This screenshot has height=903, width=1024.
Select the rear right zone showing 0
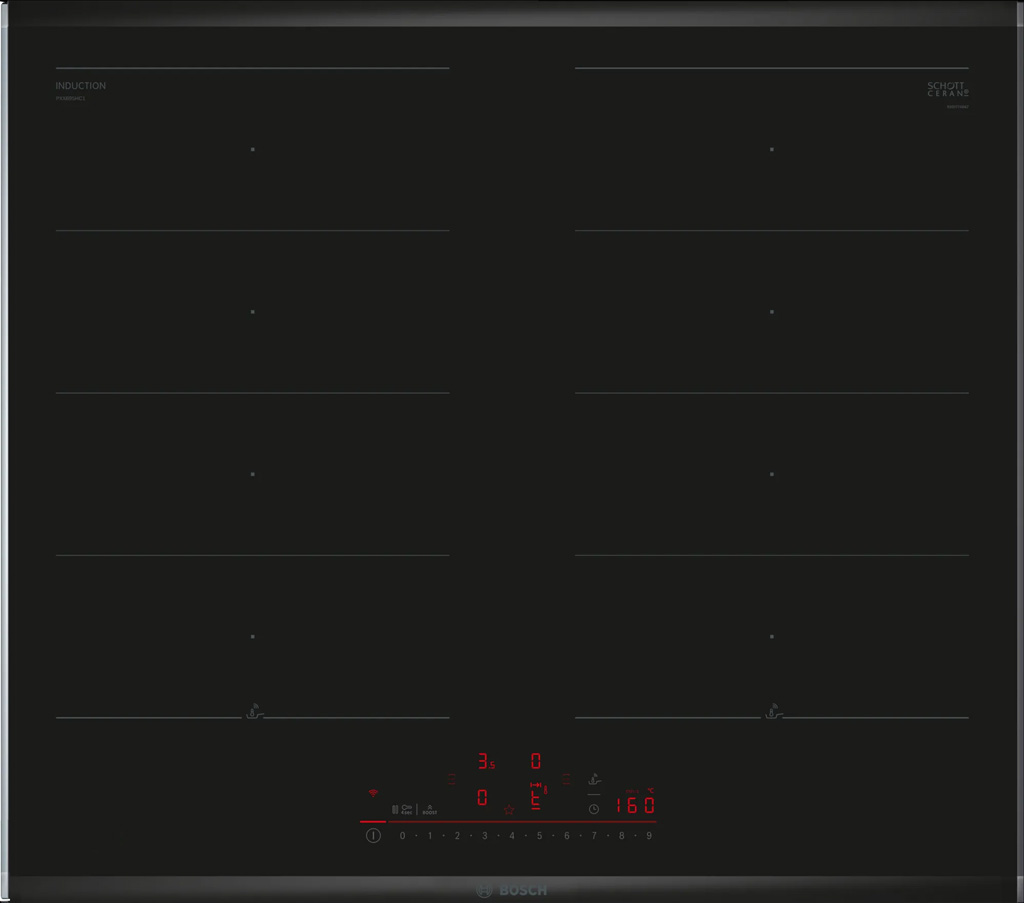tap(536, 762)
